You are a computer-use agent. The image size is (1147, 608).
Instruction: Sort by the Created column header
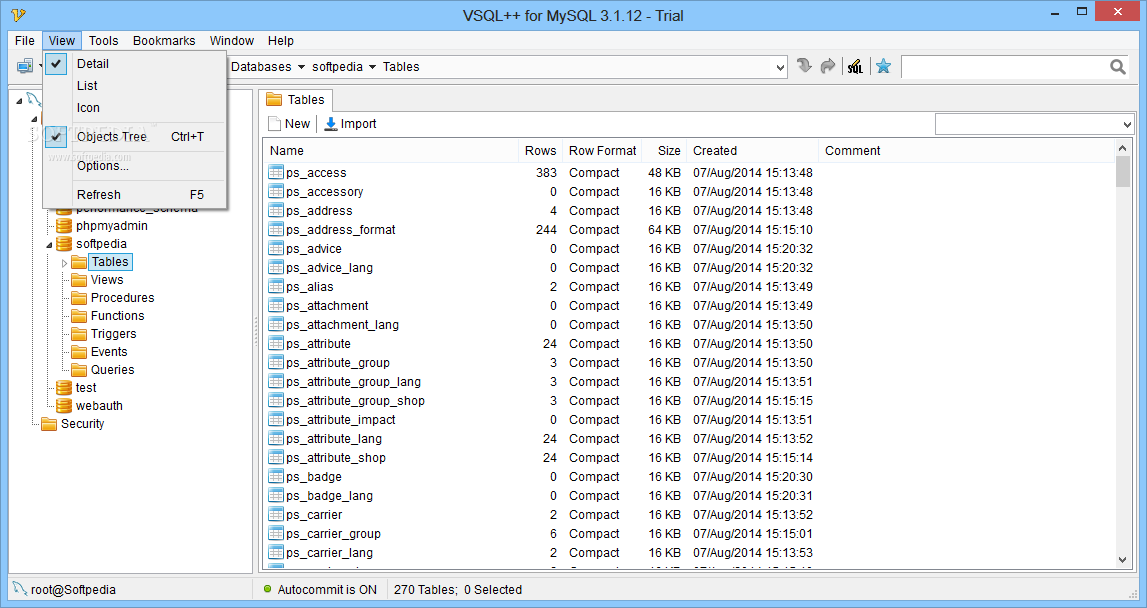coord(753,151)
